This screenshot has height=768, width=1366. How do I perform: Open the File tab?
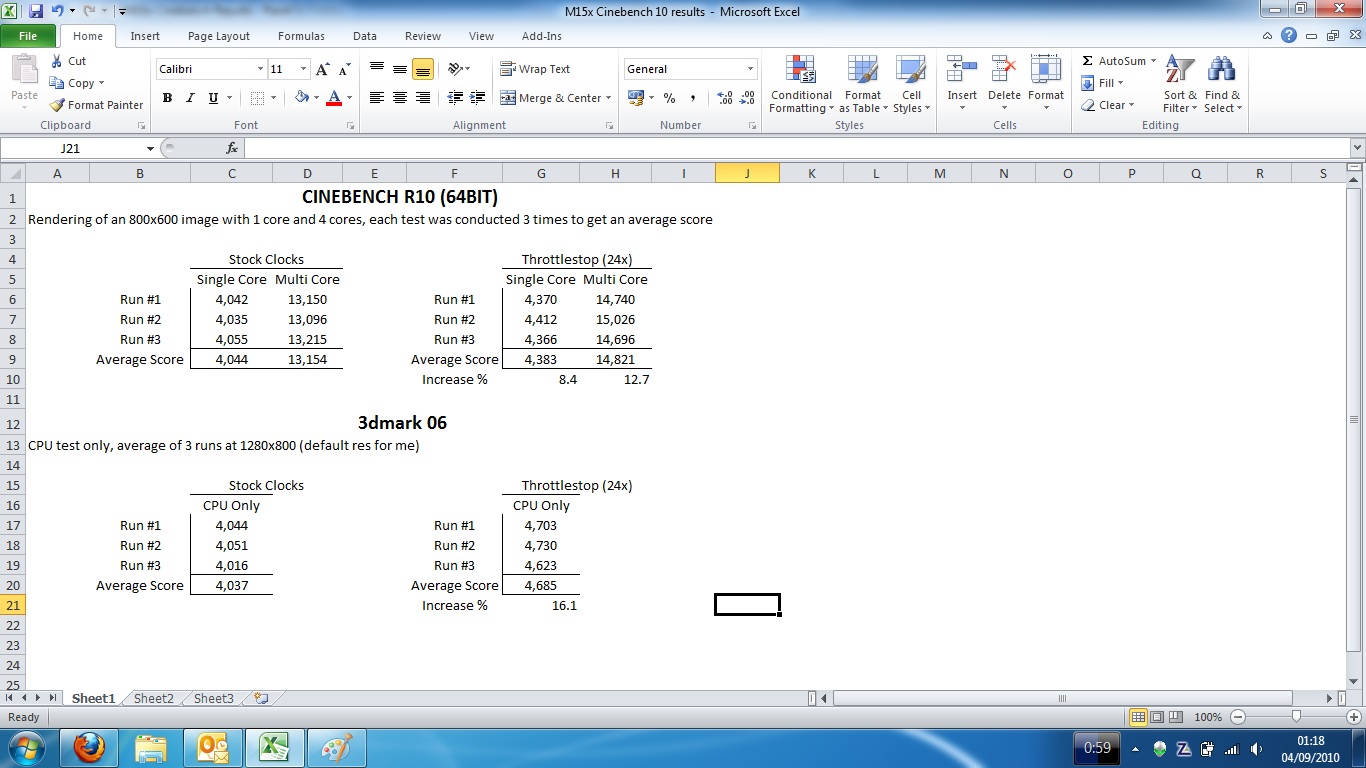tap(28, 36)
